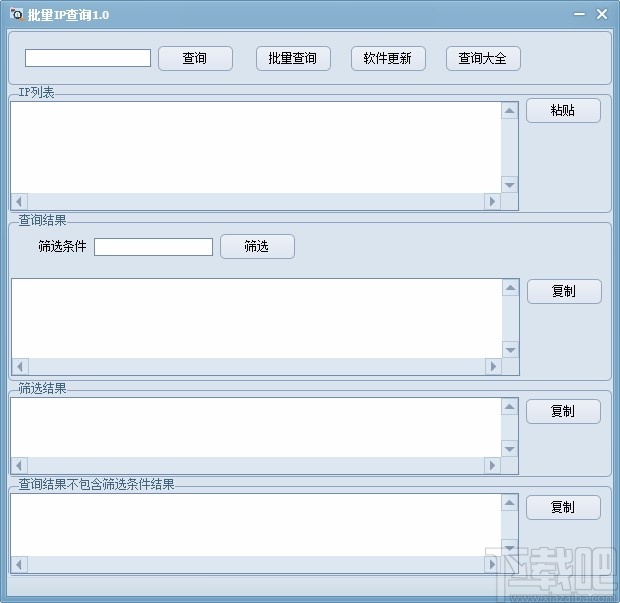Click inside the 筛选结果 text area

click(256, 427)
